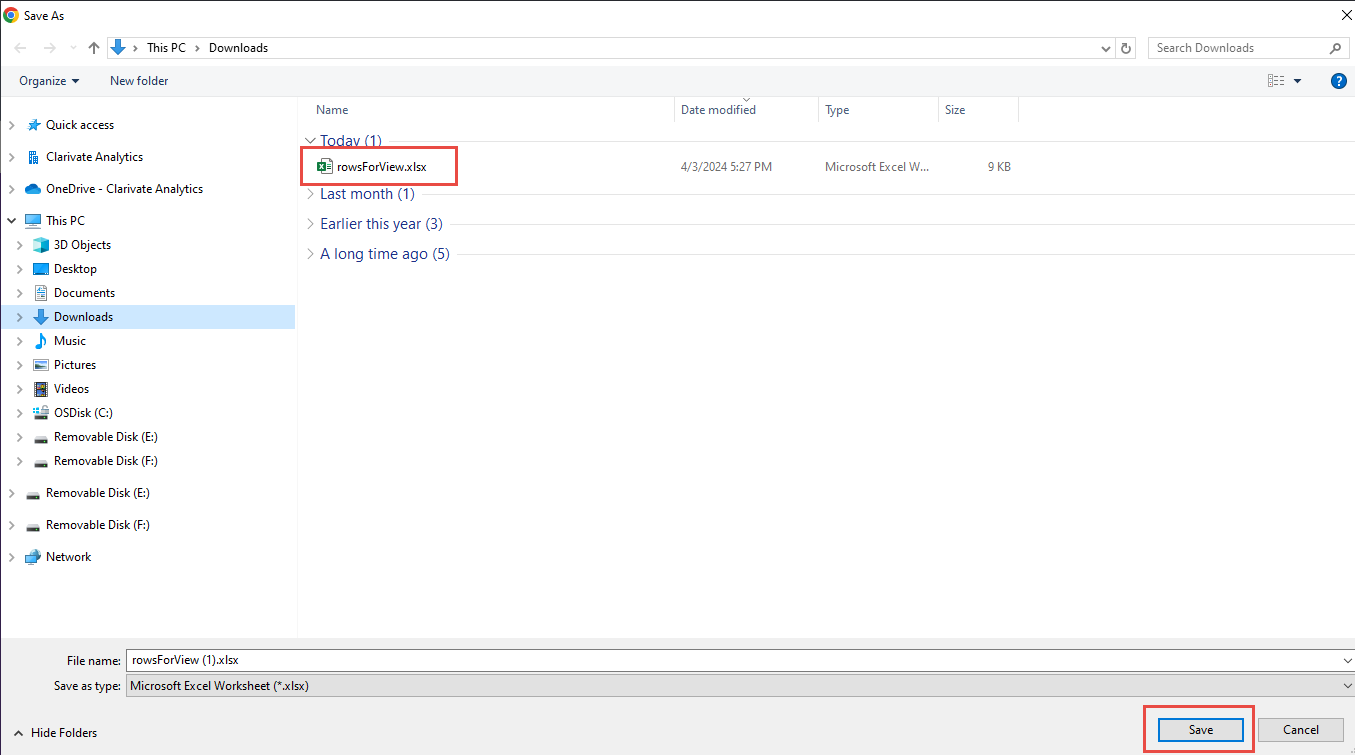Screen dimensions: 1355x755
Task: Select Removable Disk (F:) under This PC
Action: tap(106, 461)
